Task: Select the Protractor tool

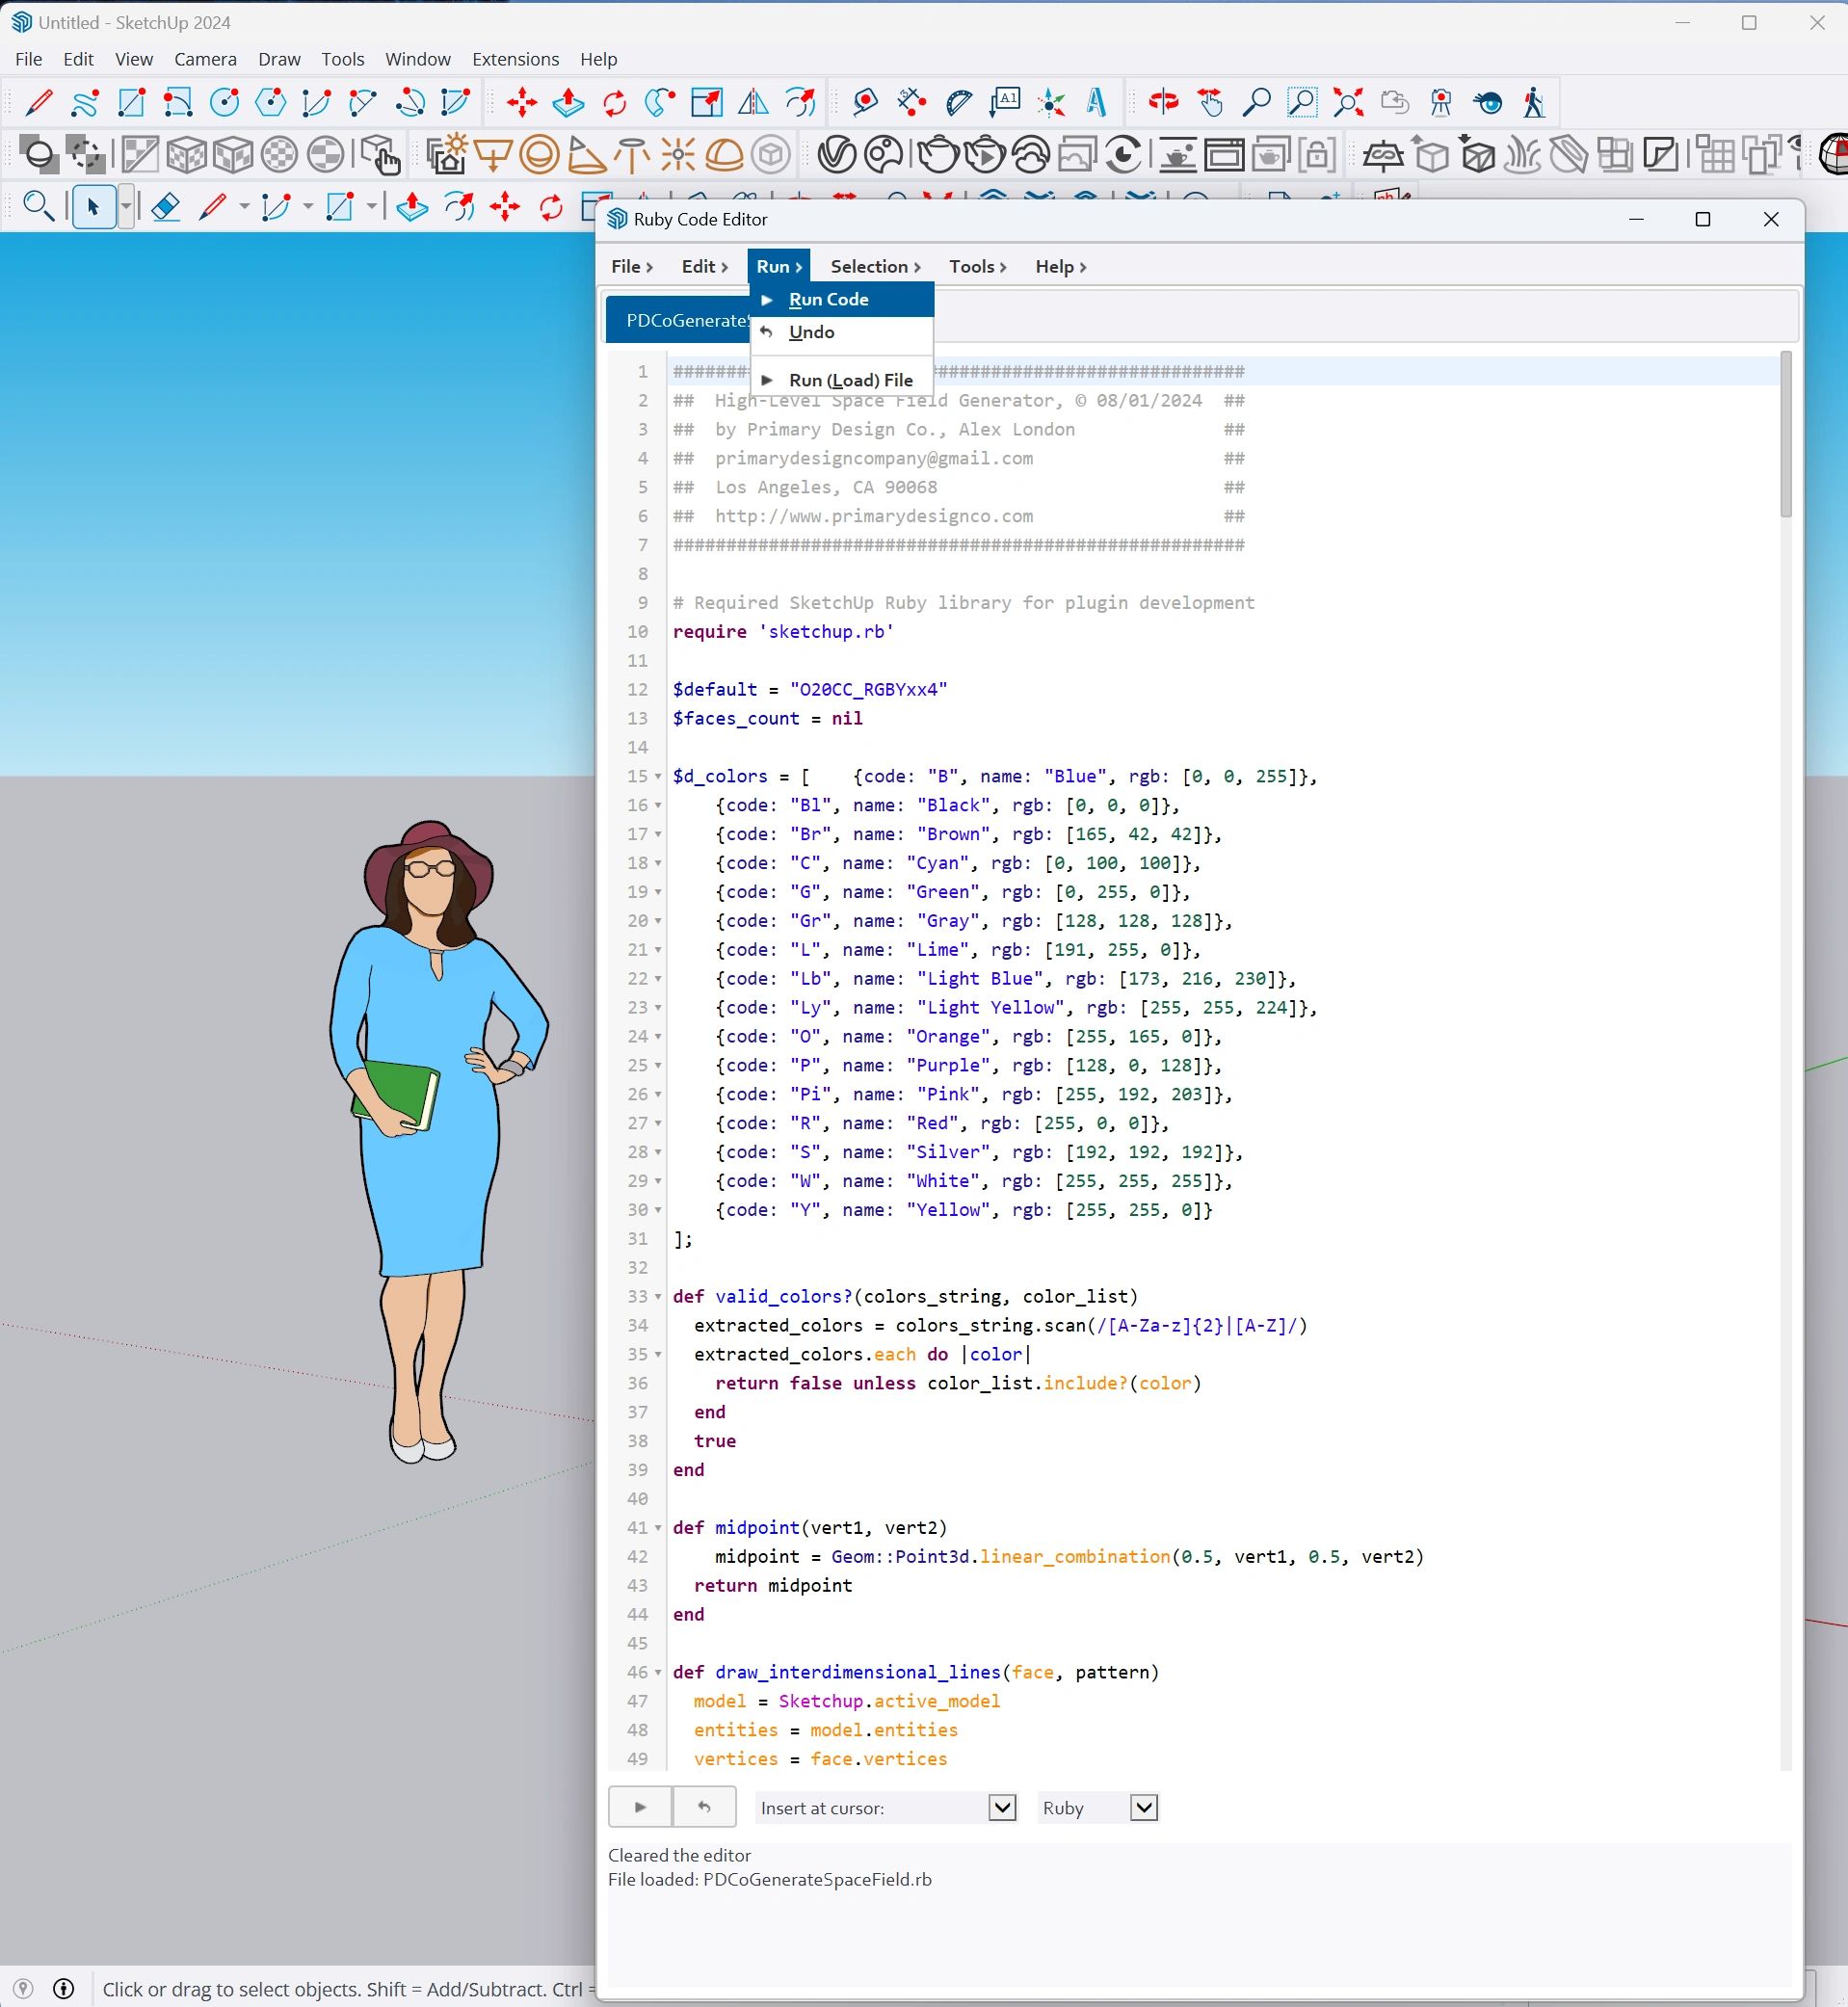Action: pos(958,102)
